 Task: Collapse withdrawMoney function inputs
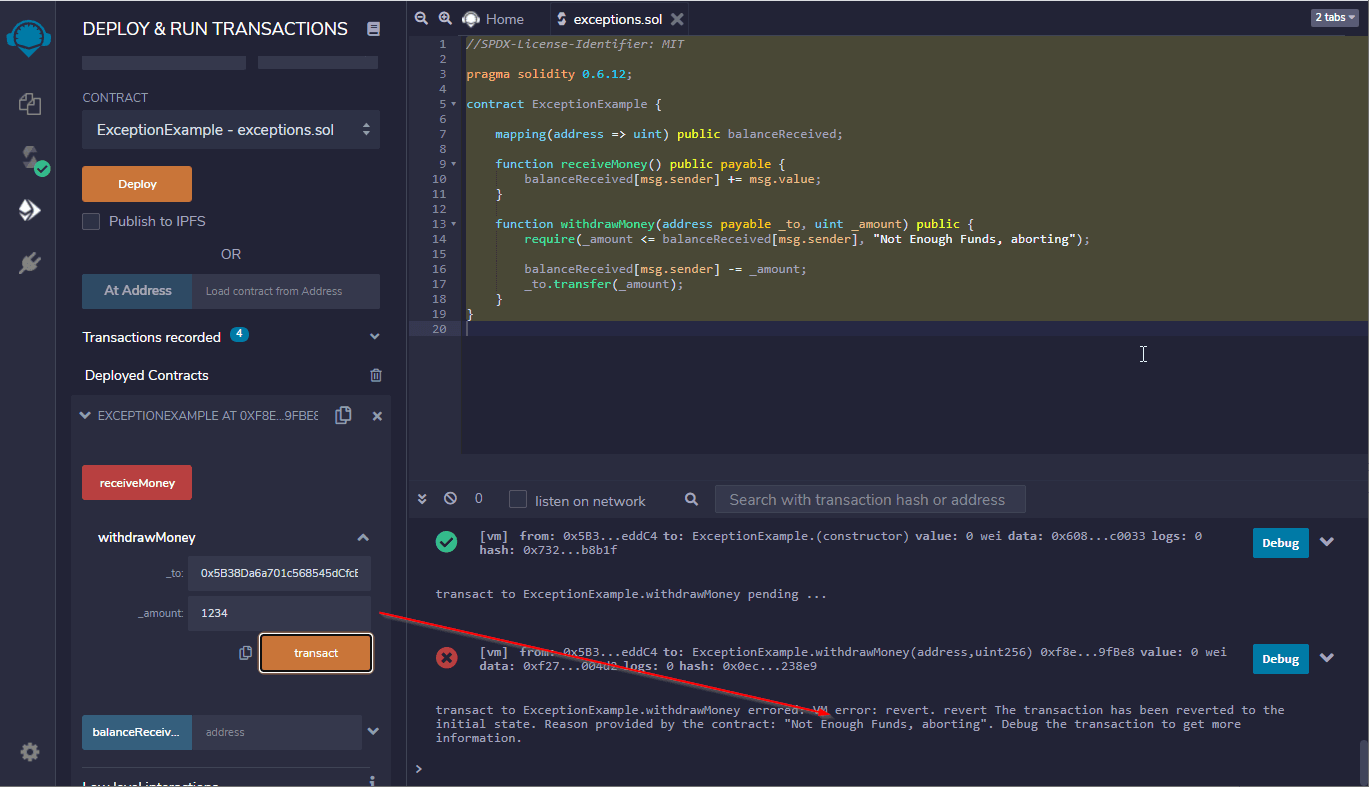(x=363, y=537)
